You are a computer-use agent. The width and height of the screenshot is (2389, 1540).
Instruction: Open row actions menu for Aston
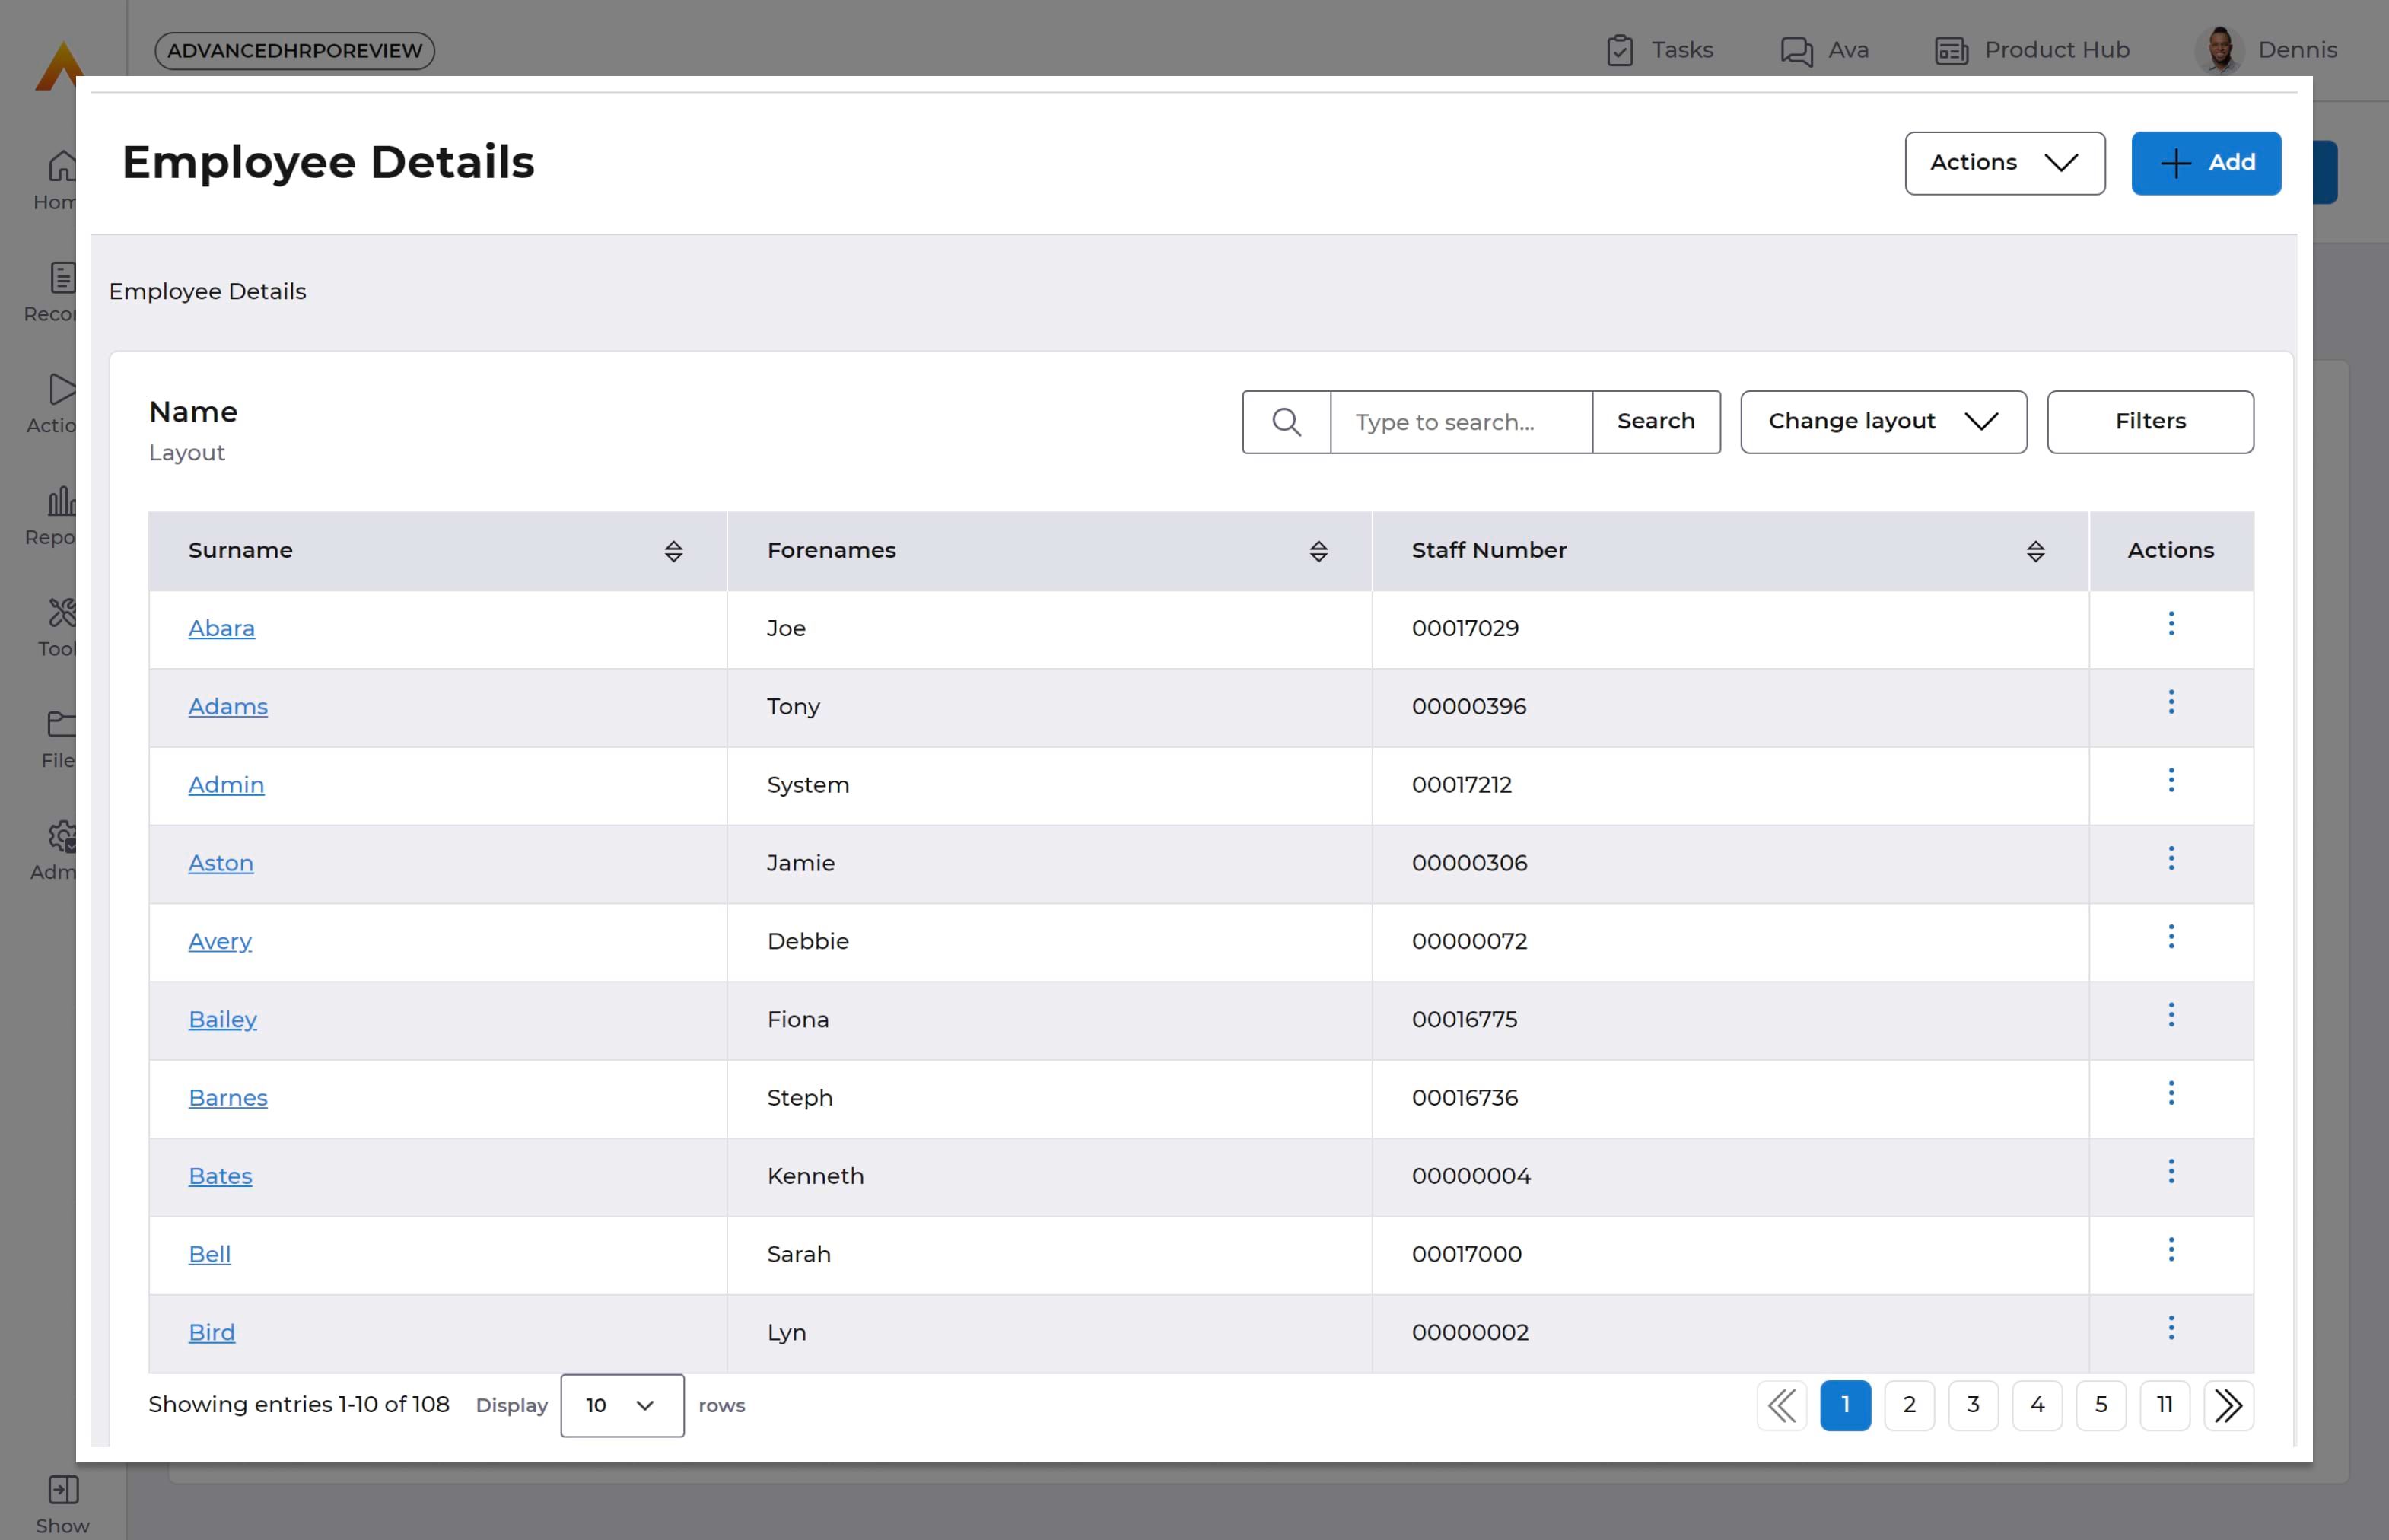click(x=2171, y=858)
